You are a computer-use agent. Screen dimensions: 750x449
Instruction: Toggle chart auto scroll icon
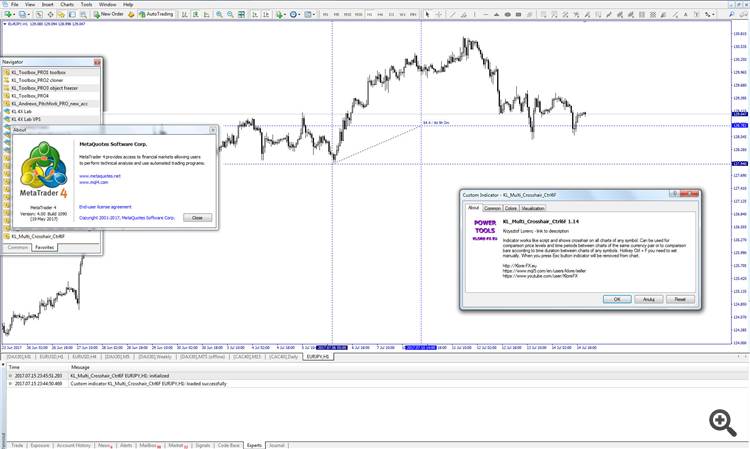(255, 14)
